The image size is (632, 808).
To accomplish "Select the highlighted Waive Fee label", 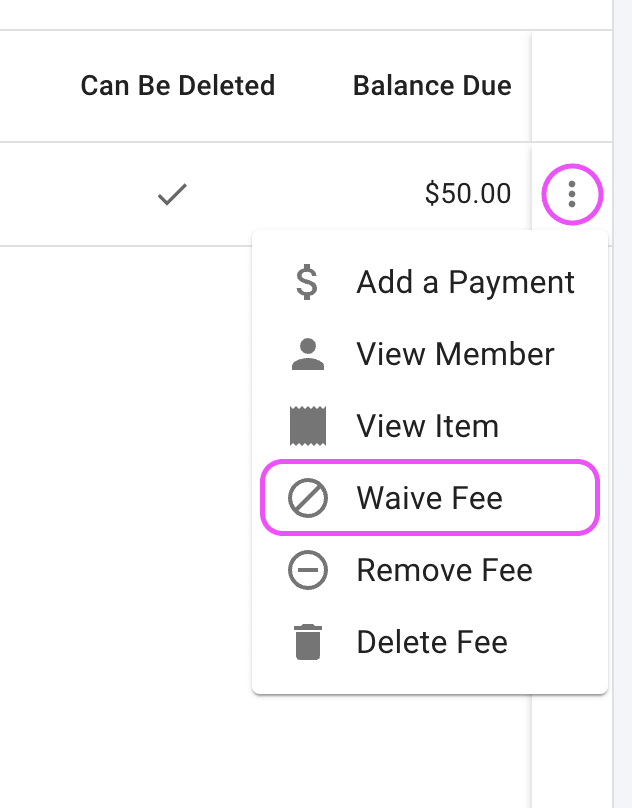I will coord(429,498).
